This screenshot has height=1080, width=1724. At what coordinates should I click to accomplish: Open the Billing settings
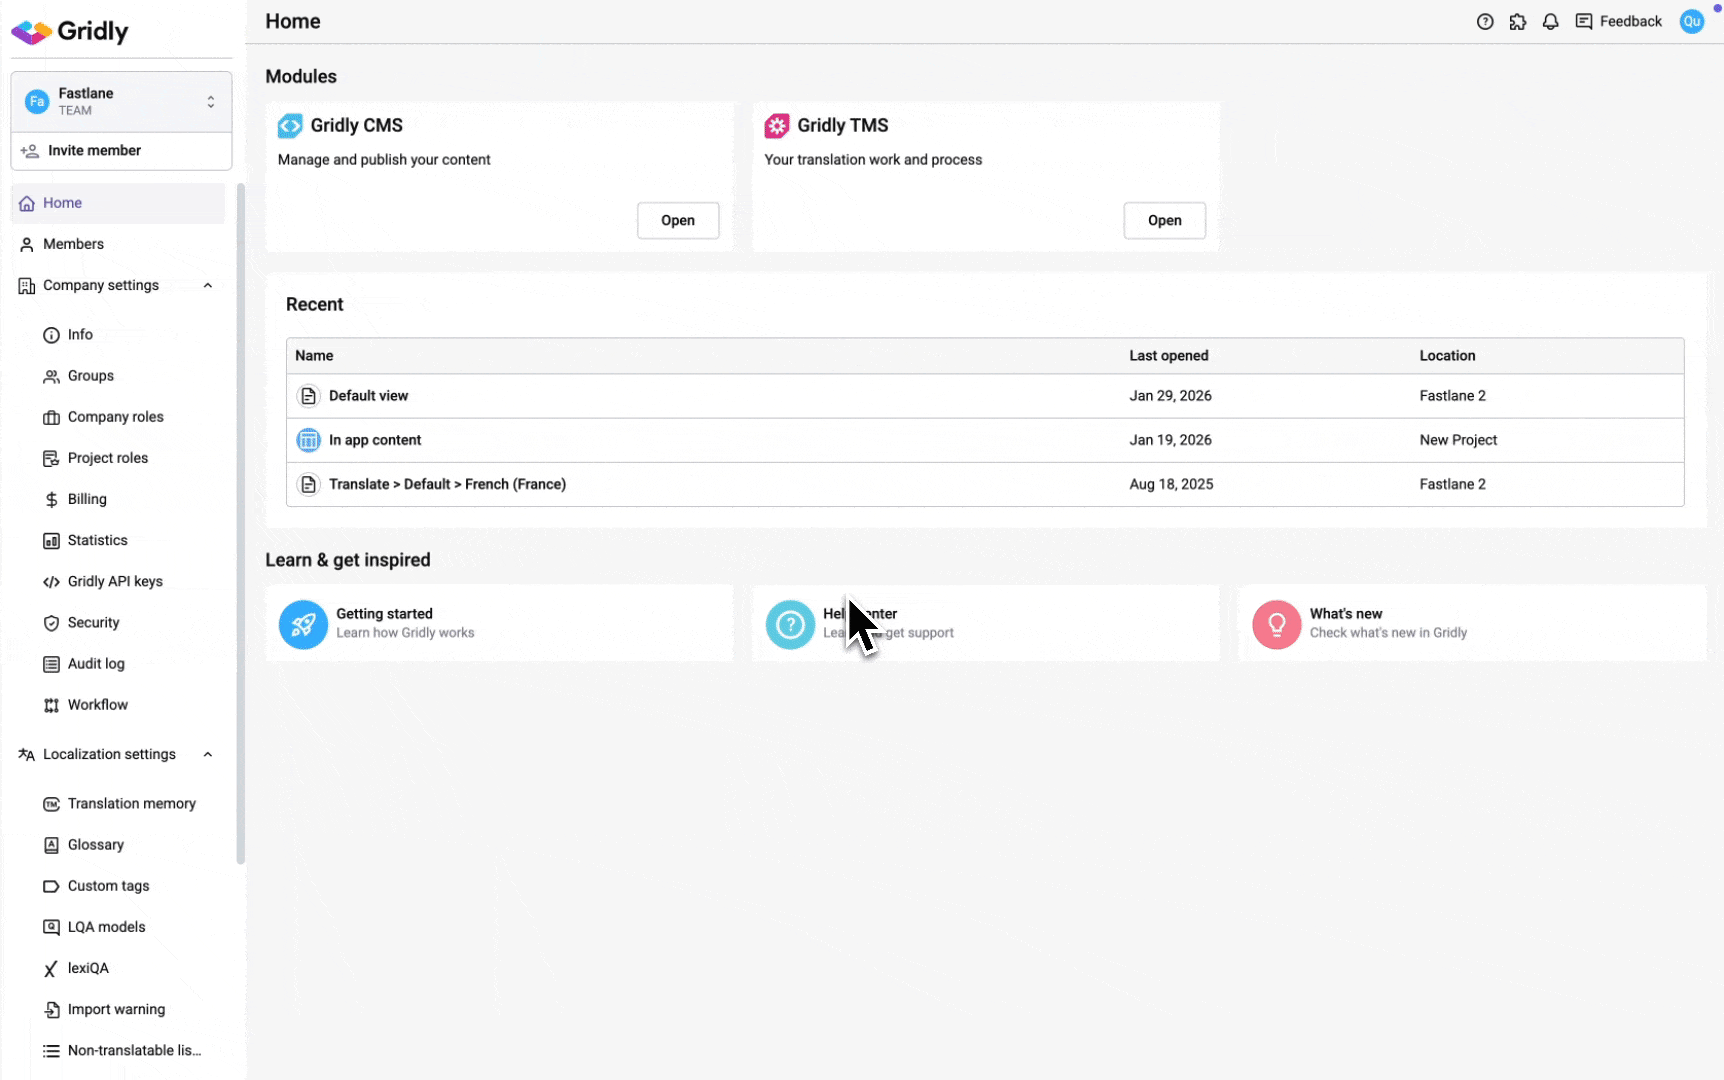[87, 499]
